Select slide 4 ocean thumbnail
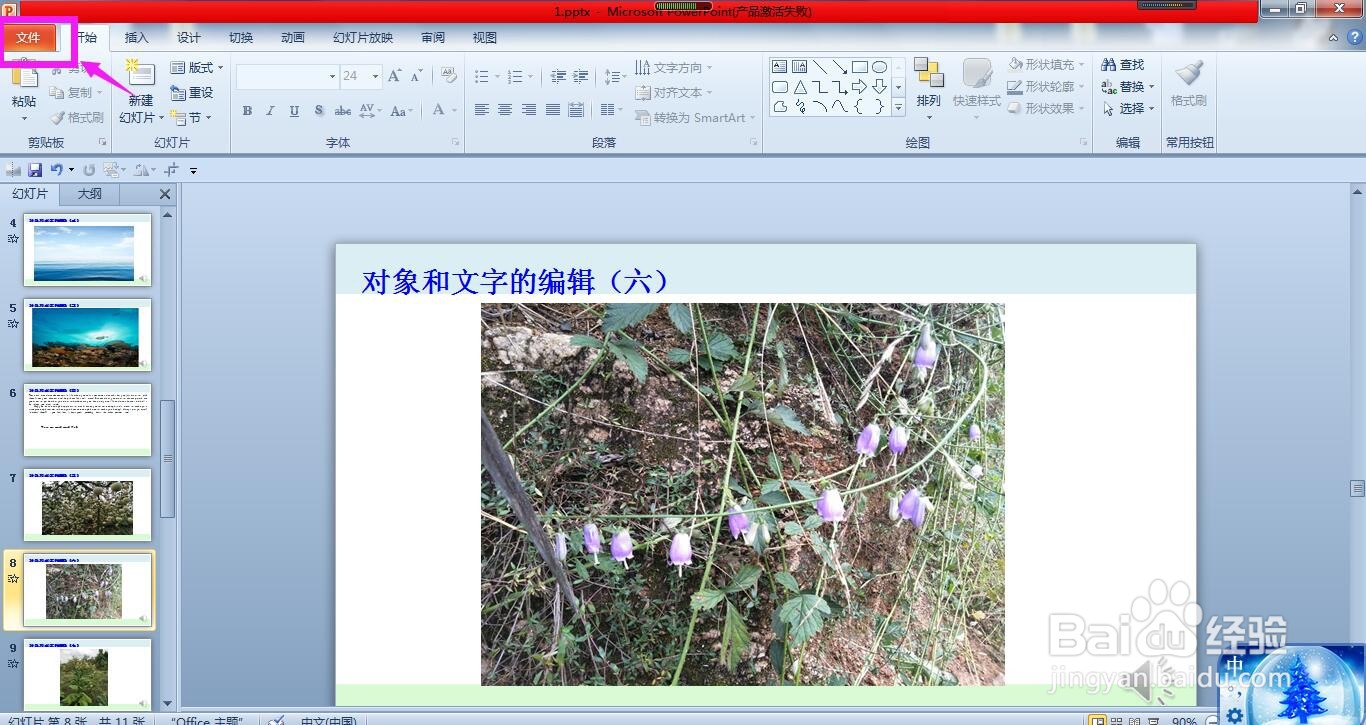The image size is (1366, 725). (x=88, y=250)
